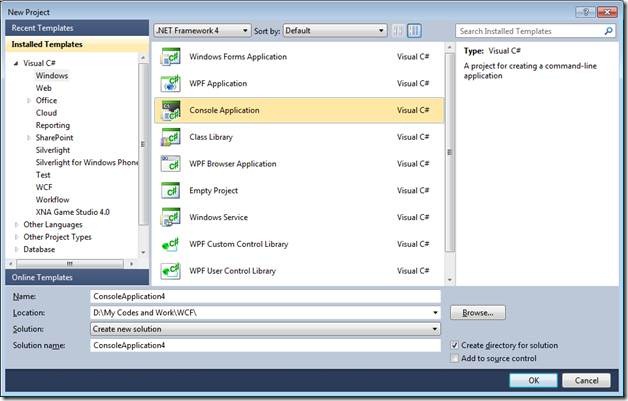This screenshot has width=628, height=401.
Task: Select the Class Library icon
Action: point(170,137)
